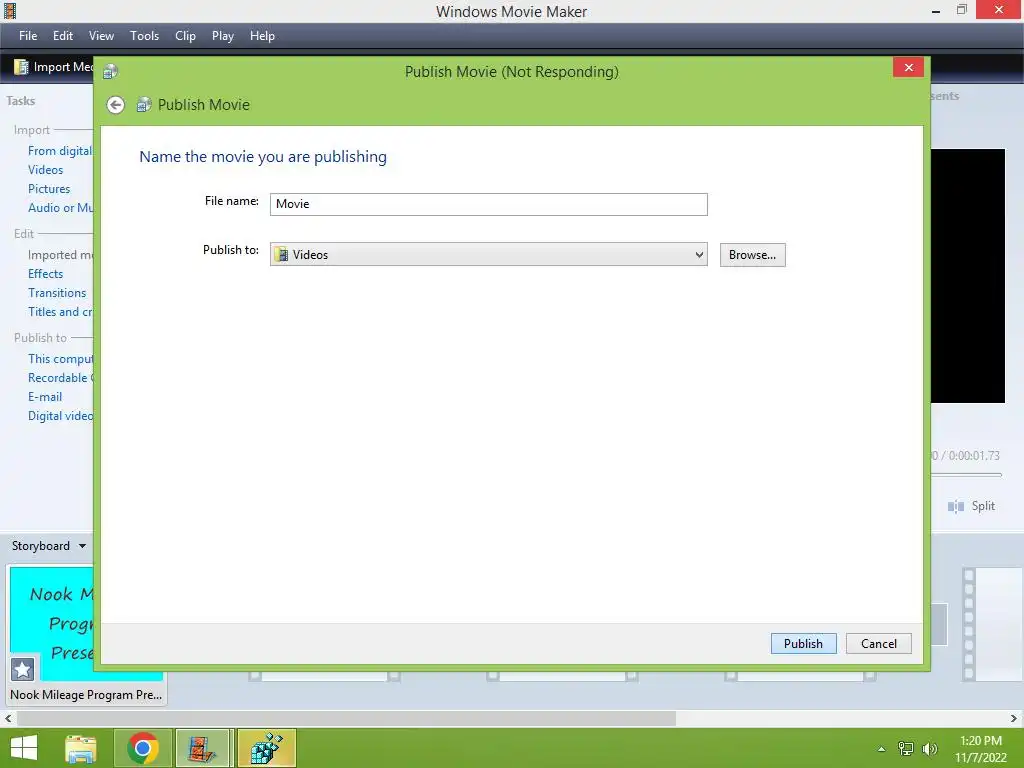1024x768 pixels.
Task: Click the storyboard scroll left arrow
Action: click(x=8, y=718)
